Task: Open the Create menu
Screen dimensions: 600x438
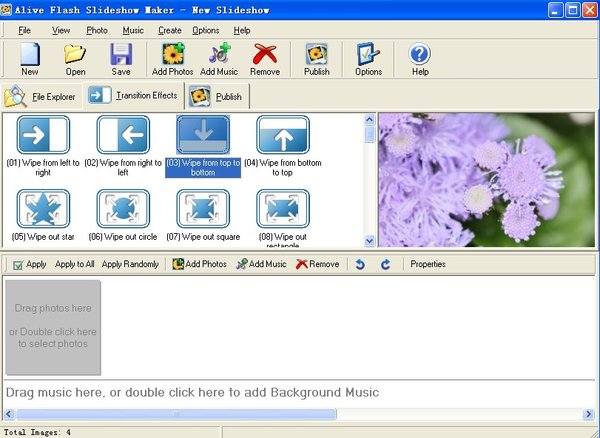Action: [x=169, y=31]
